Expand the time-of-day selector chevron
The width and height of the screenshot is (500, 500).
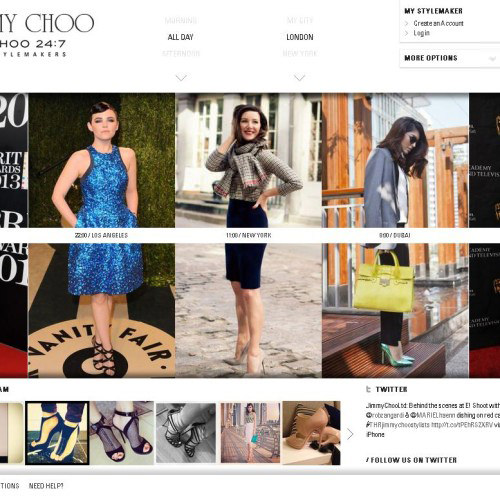[x=181, y=78]
